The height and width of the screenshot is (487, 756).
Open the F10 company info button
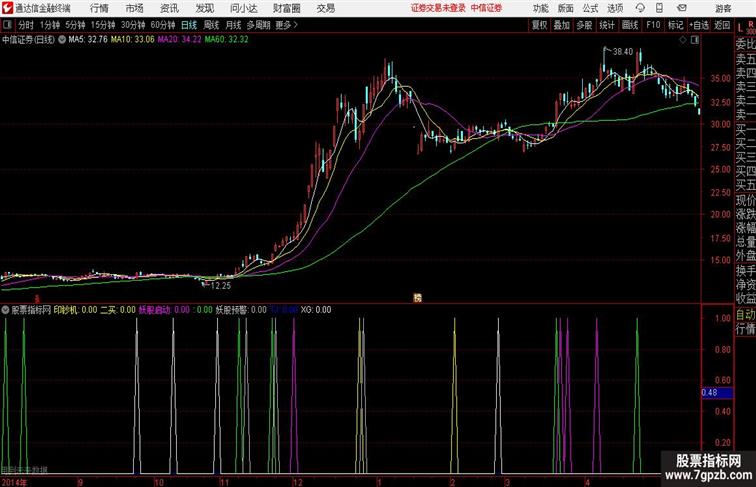click(x=653, y=25)
